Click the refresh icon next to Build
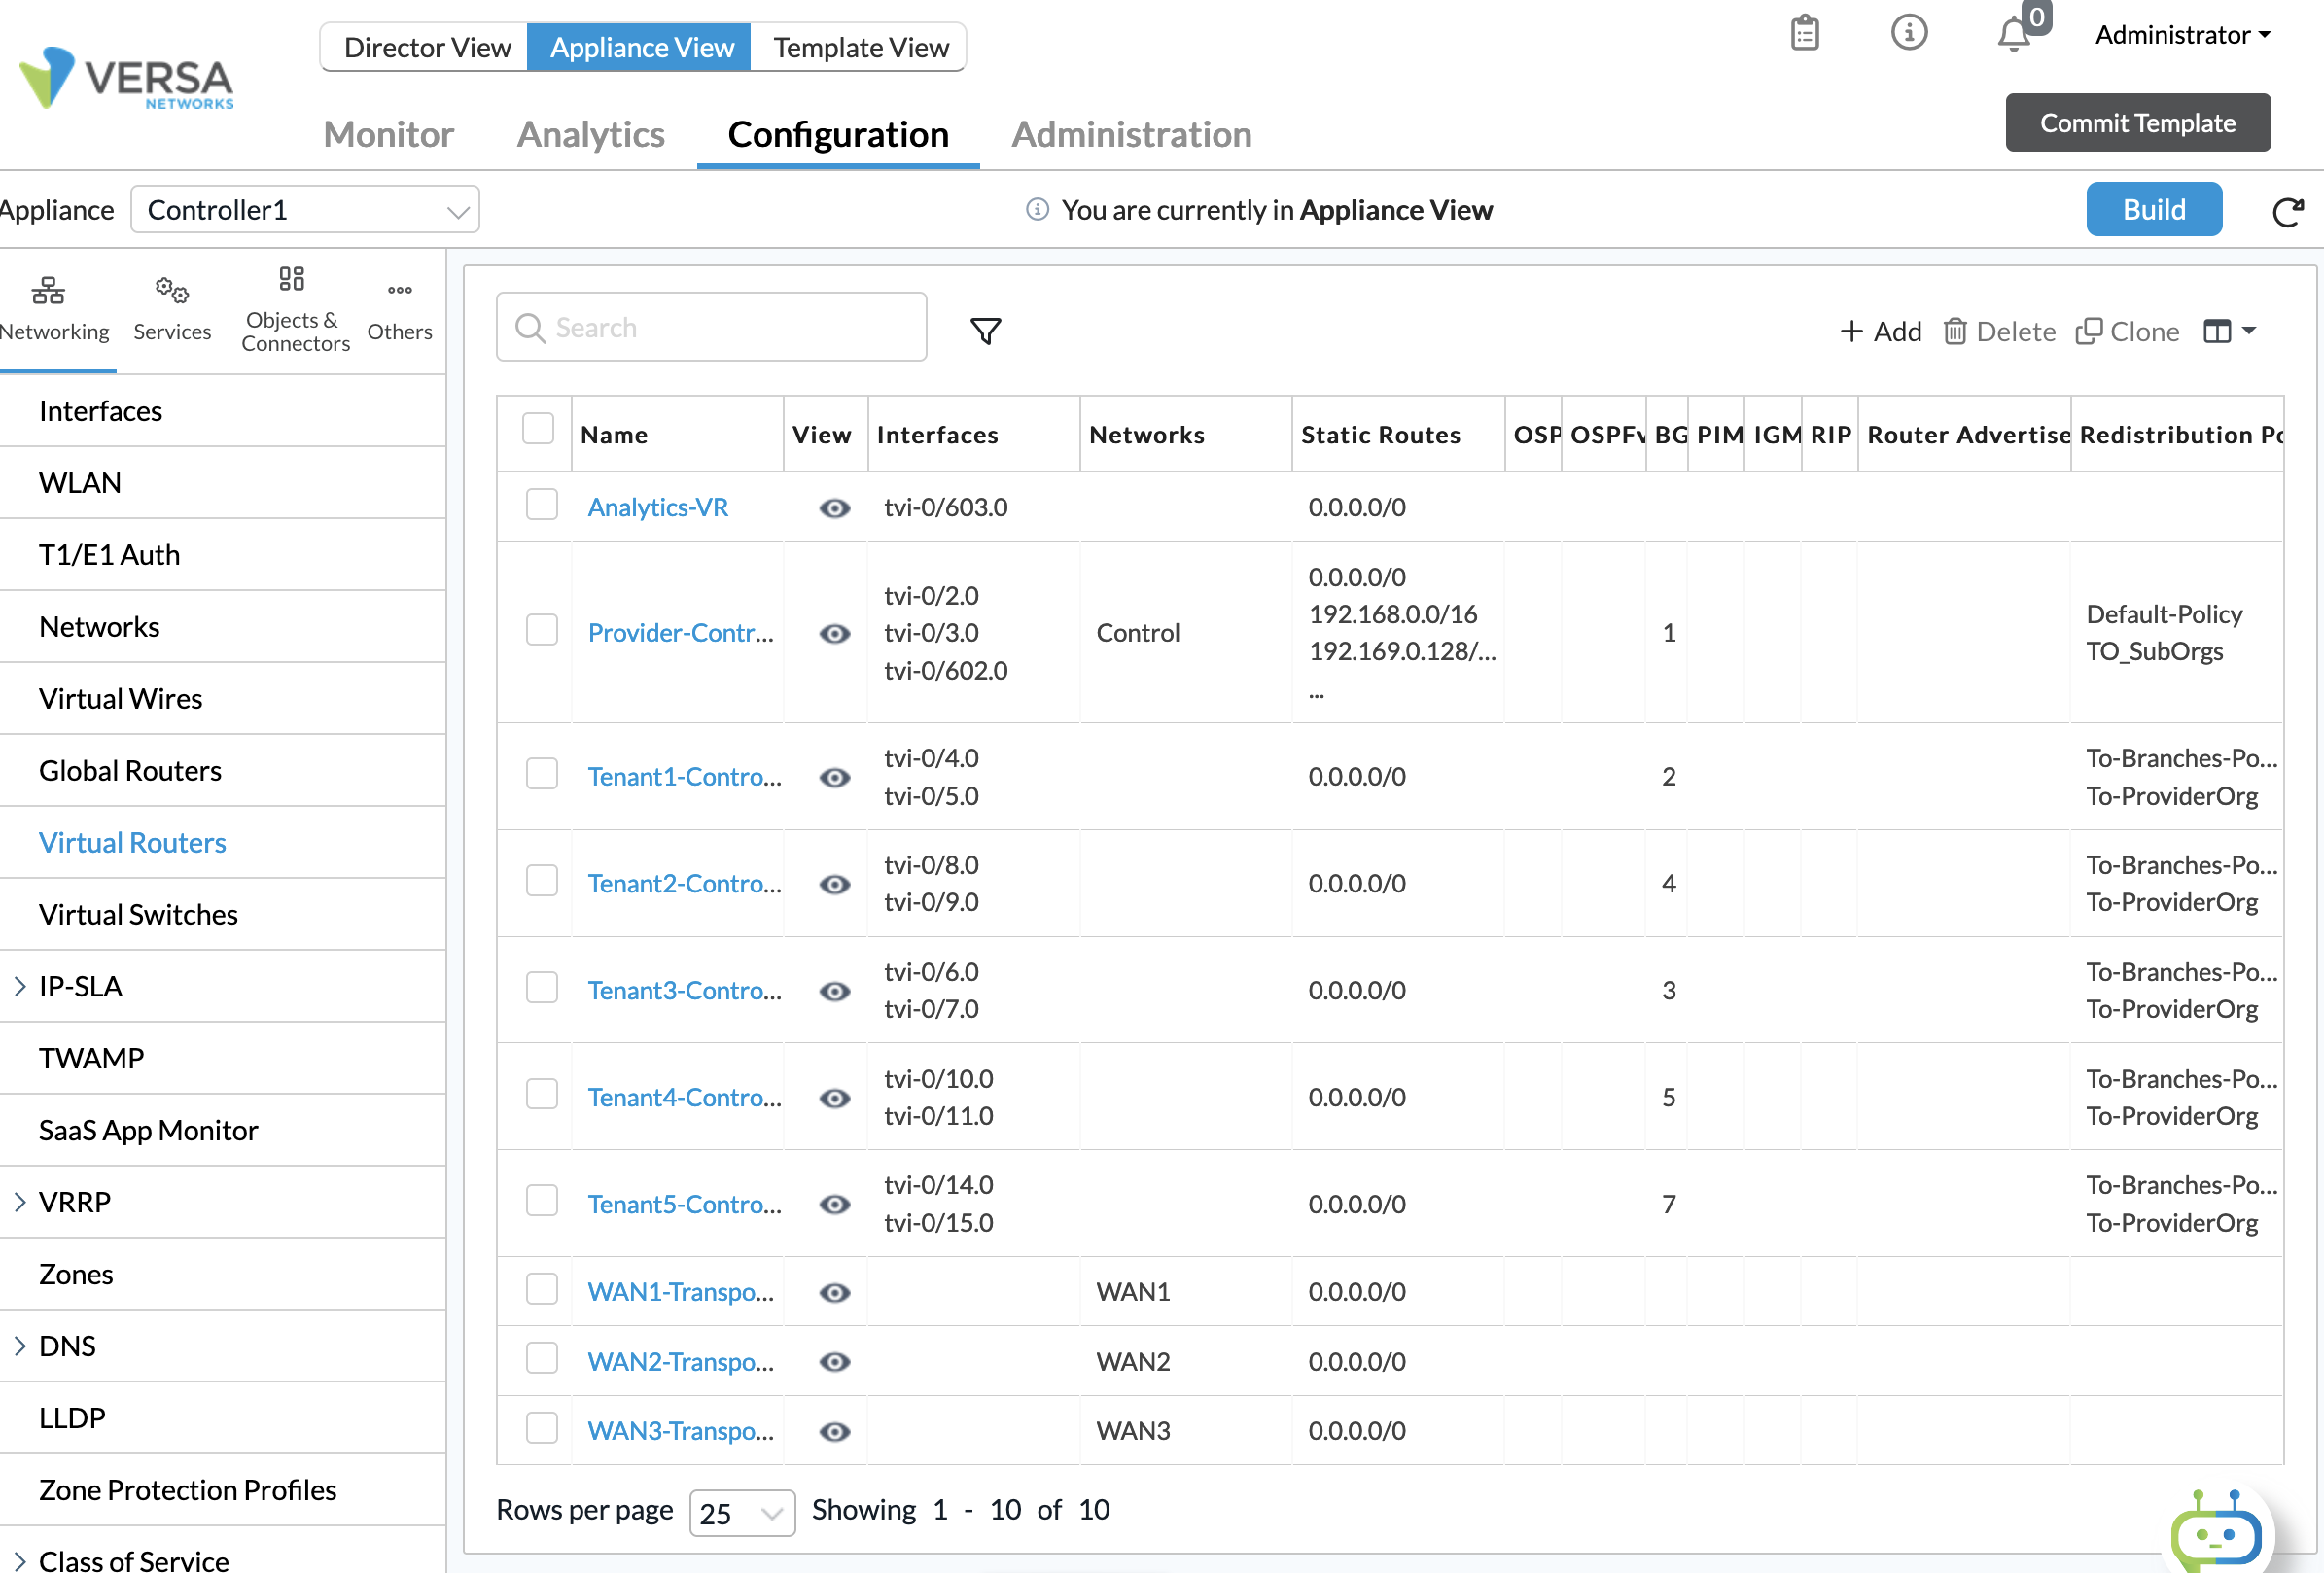 (2288, 211)
